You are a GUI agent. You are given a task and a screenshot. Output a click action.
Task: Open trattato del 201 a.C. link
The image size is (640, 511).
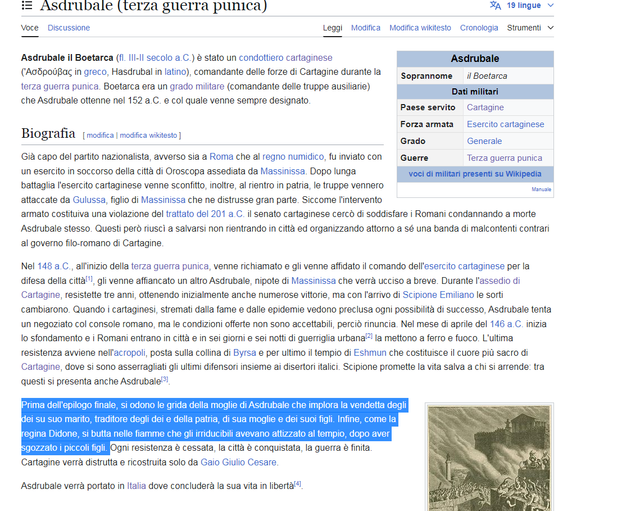coord(205,214)
